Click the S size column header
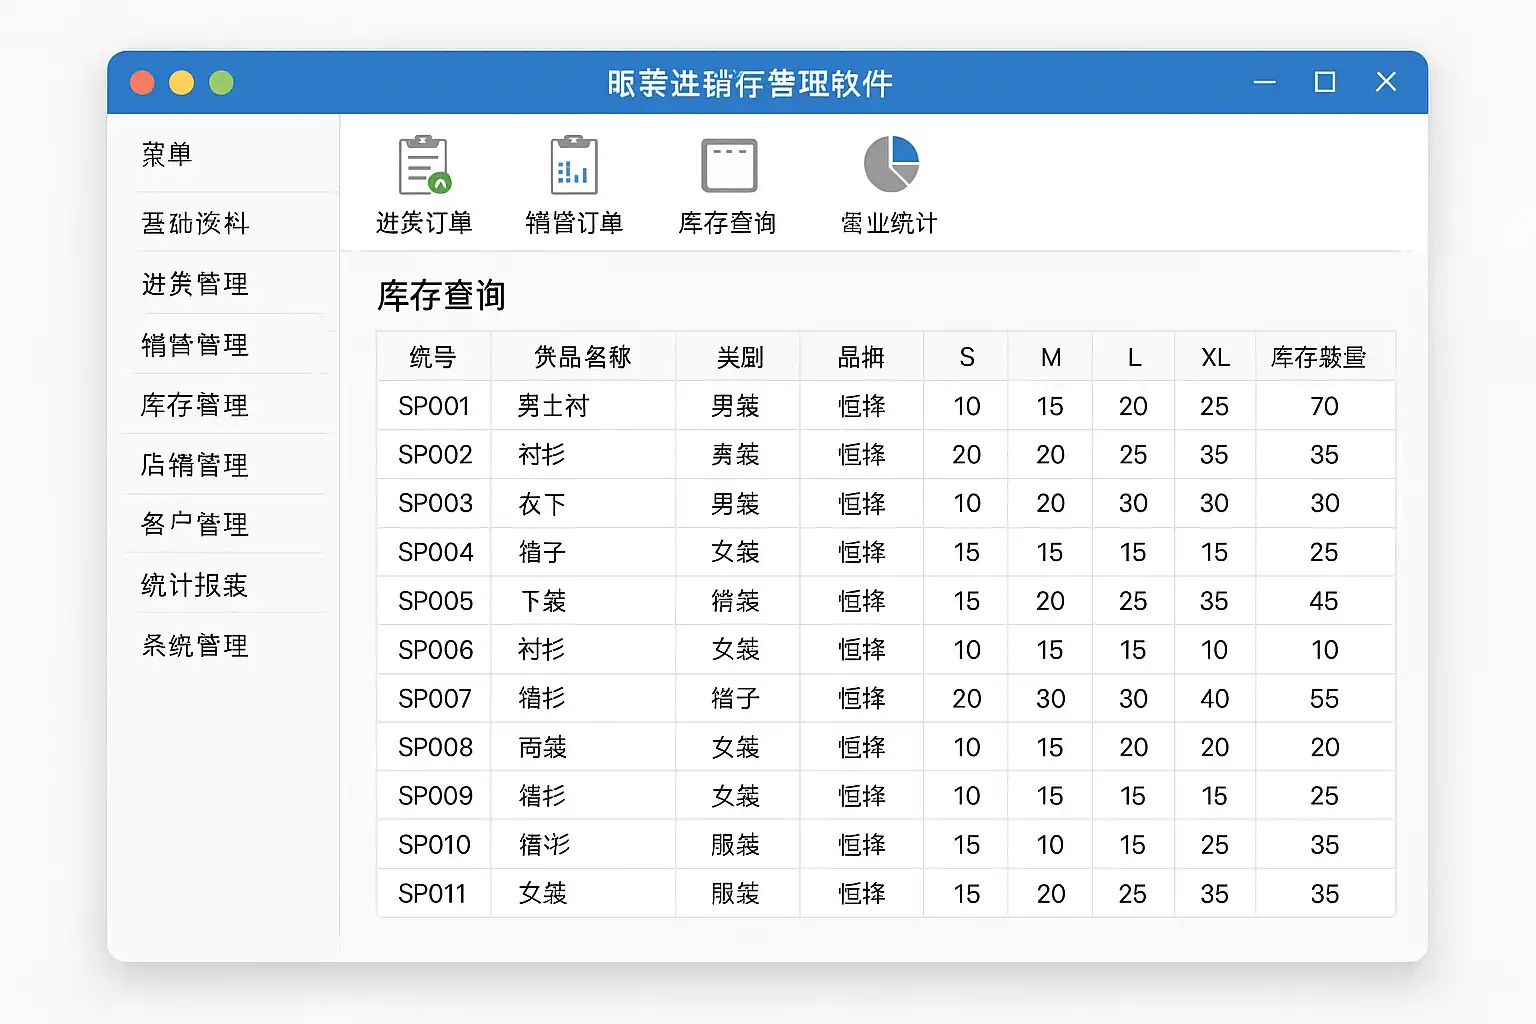Image resolution: width=1536 pixels, height=1024 pixels. coord(966,357)
